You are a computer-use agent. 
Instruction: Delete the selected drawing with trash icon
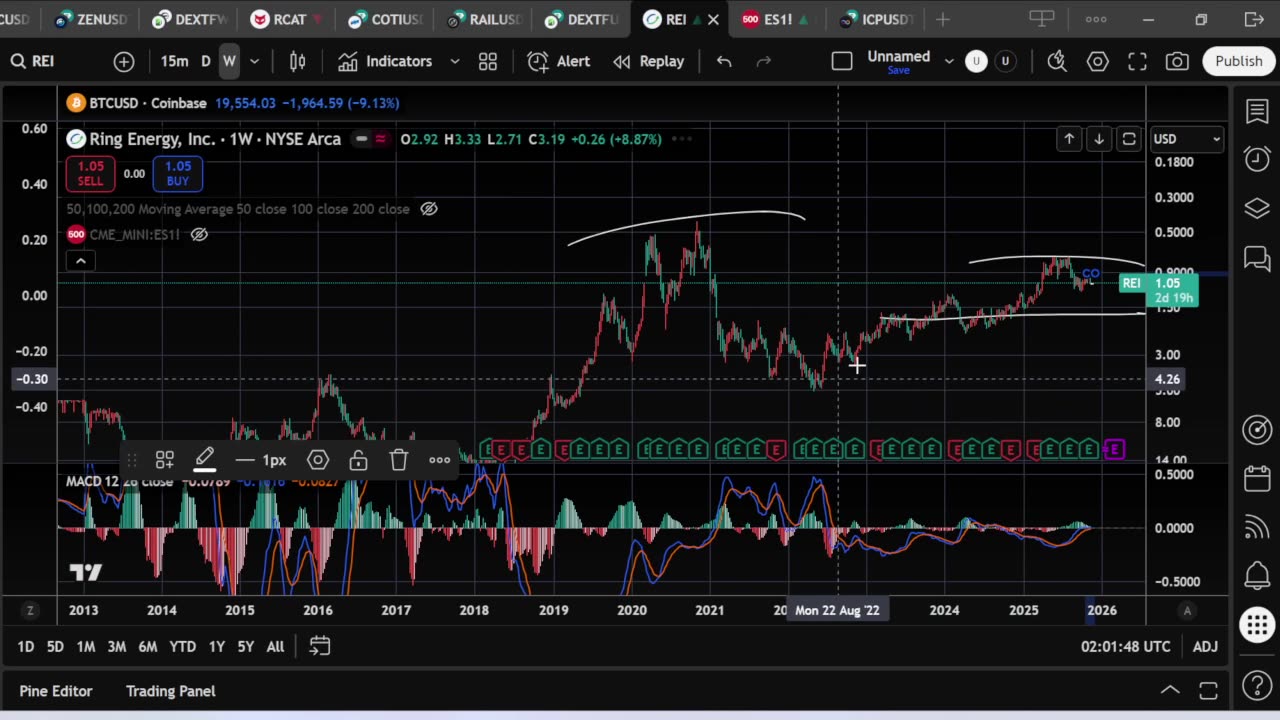398,460
